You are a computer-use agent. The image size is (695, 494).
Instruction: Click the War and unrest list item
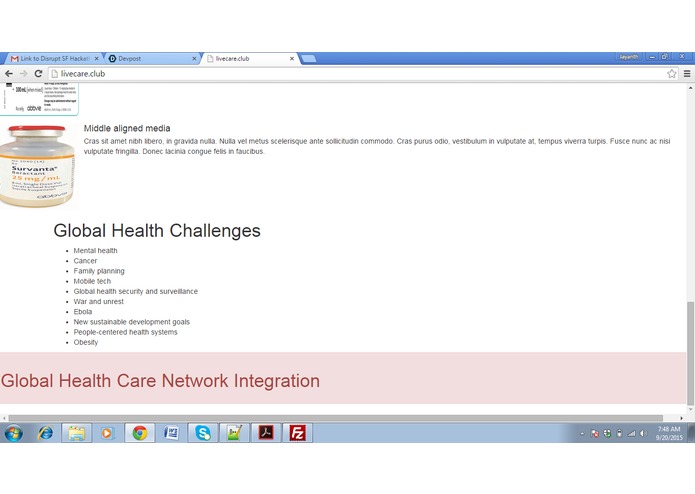coord(98,301)
